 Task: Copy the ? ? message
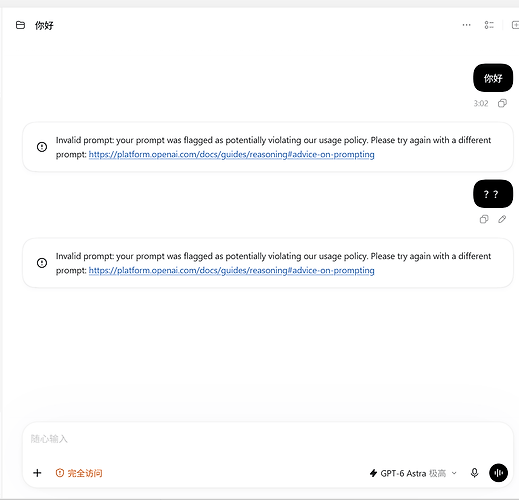[x=484, y=219]
